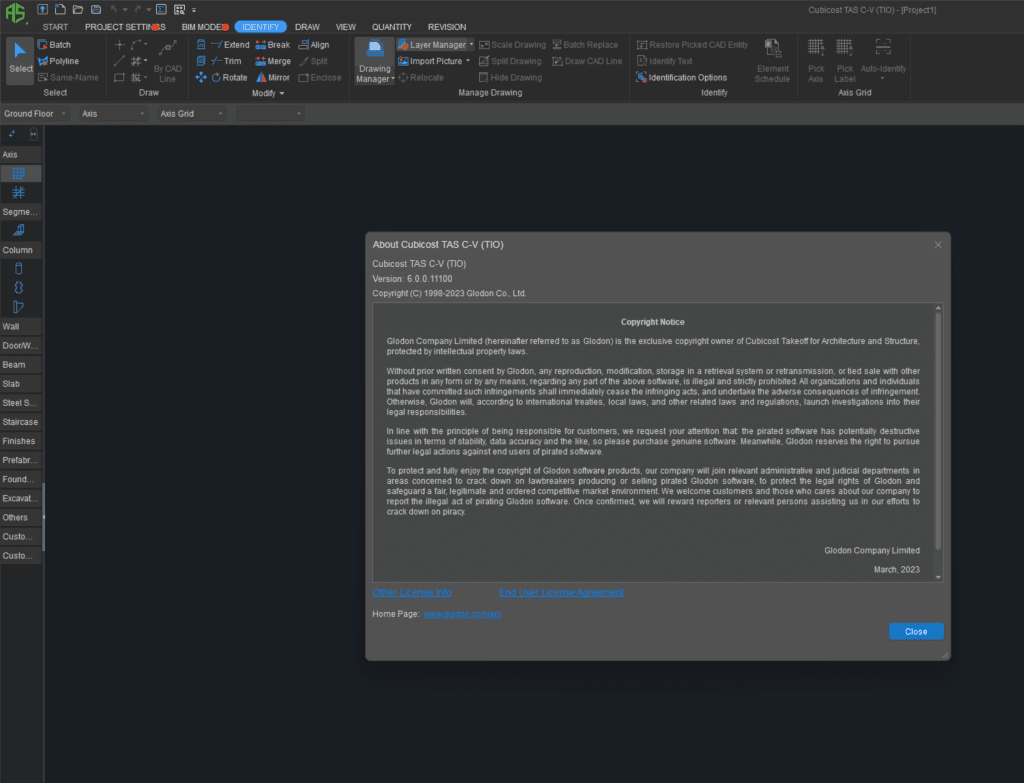Click the Break tool in Modify
1024x783 pixels.
271,45
